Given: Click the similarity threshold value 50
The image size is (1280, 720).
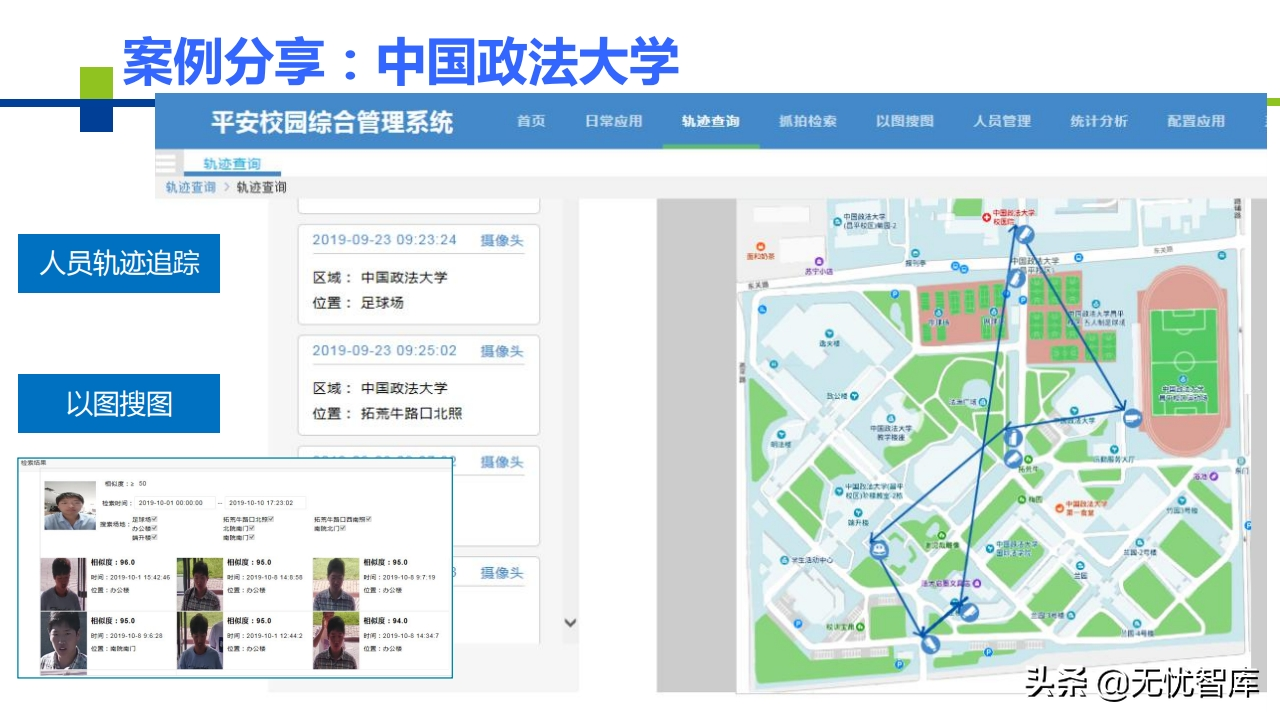Looking at the screenshot, I should pos(142,484).
